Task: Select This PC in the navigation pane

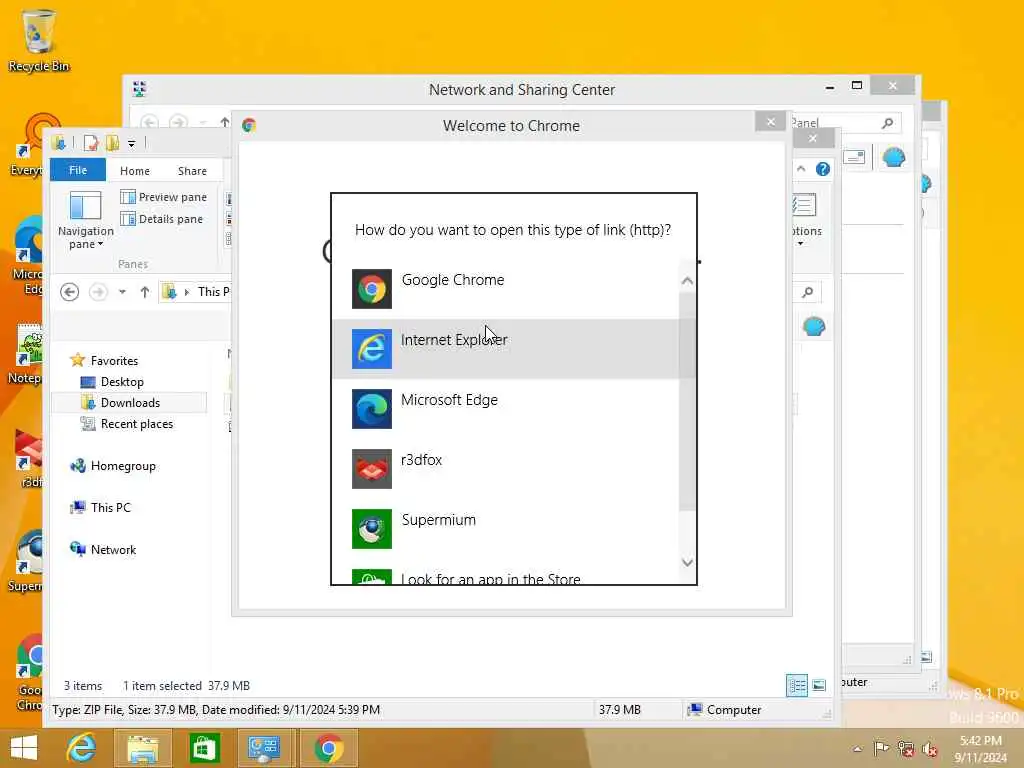Action: tap(101, 507)
